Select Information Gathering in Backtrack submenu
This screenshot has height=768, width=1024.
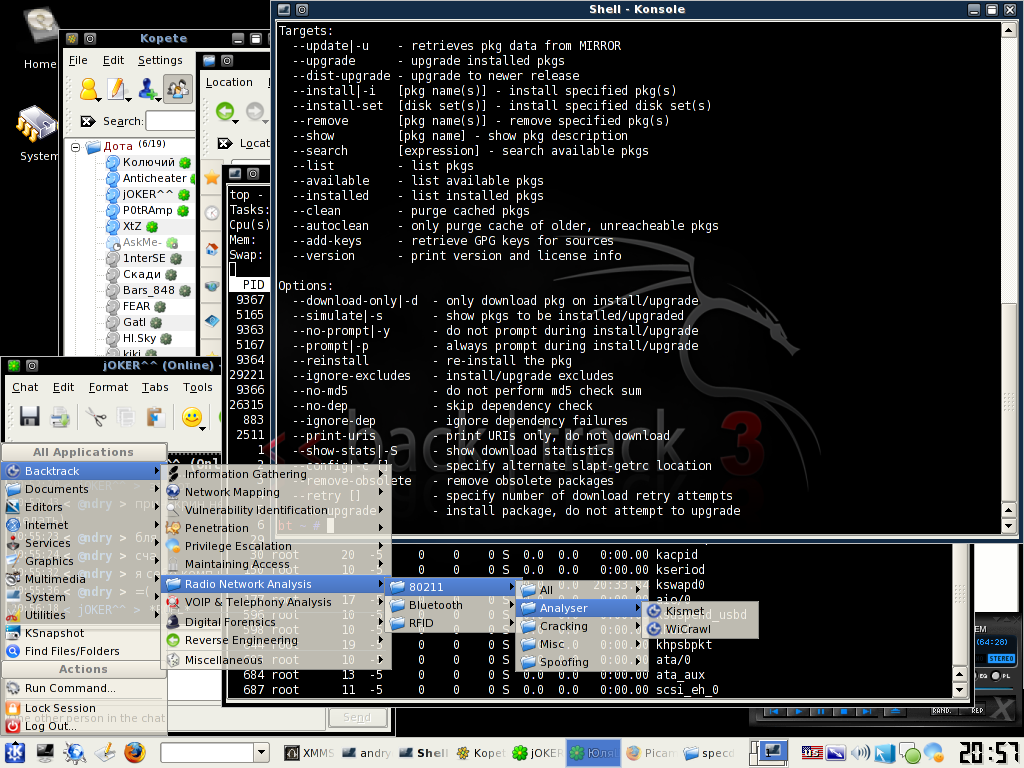(x=276, y=474)
